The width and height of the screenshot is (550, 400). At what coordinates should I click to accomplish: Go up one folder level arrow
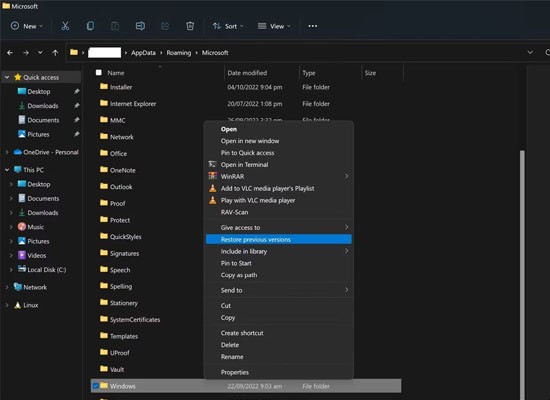tap(55, 53)
